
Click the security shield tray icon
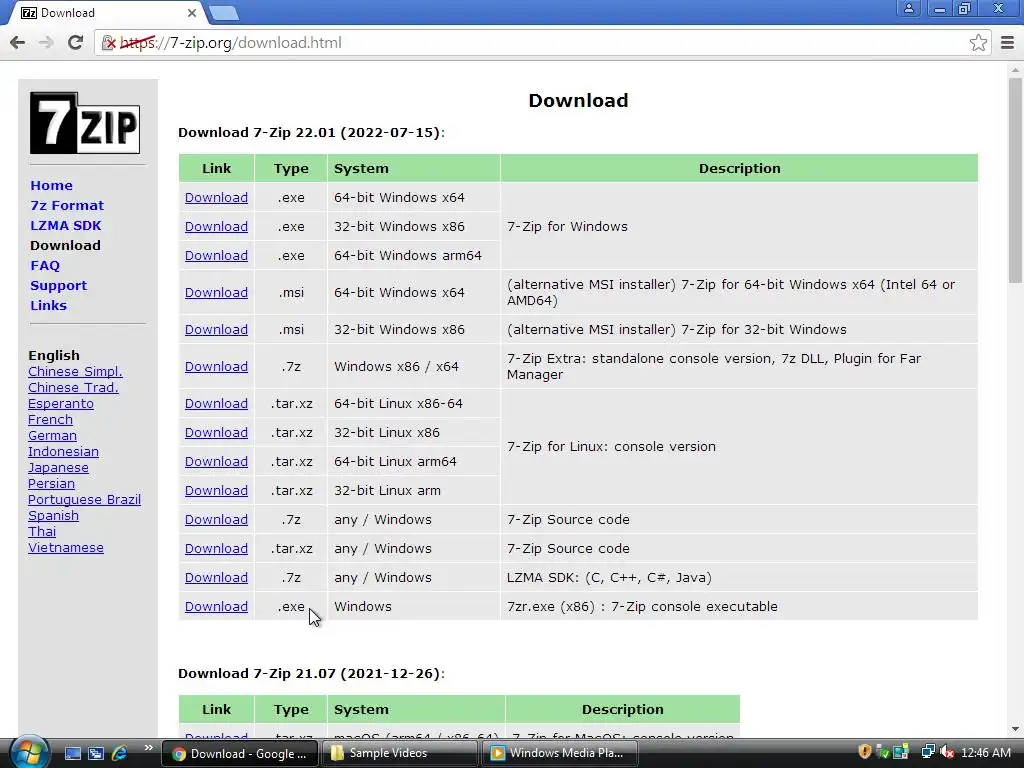point(865,752)
